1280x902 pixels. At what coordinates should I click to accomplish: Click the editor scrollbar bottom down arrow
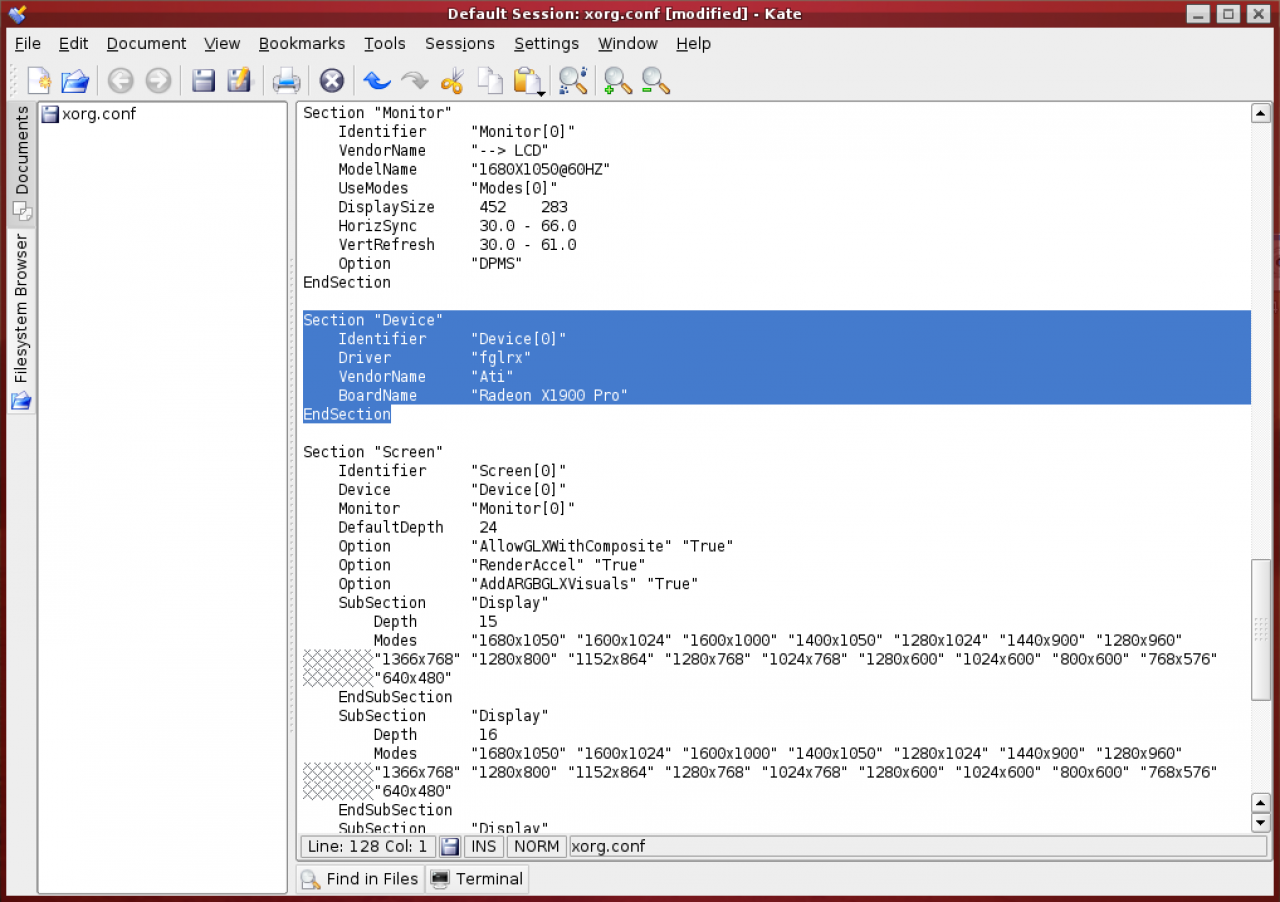[x=1261, y=822]
